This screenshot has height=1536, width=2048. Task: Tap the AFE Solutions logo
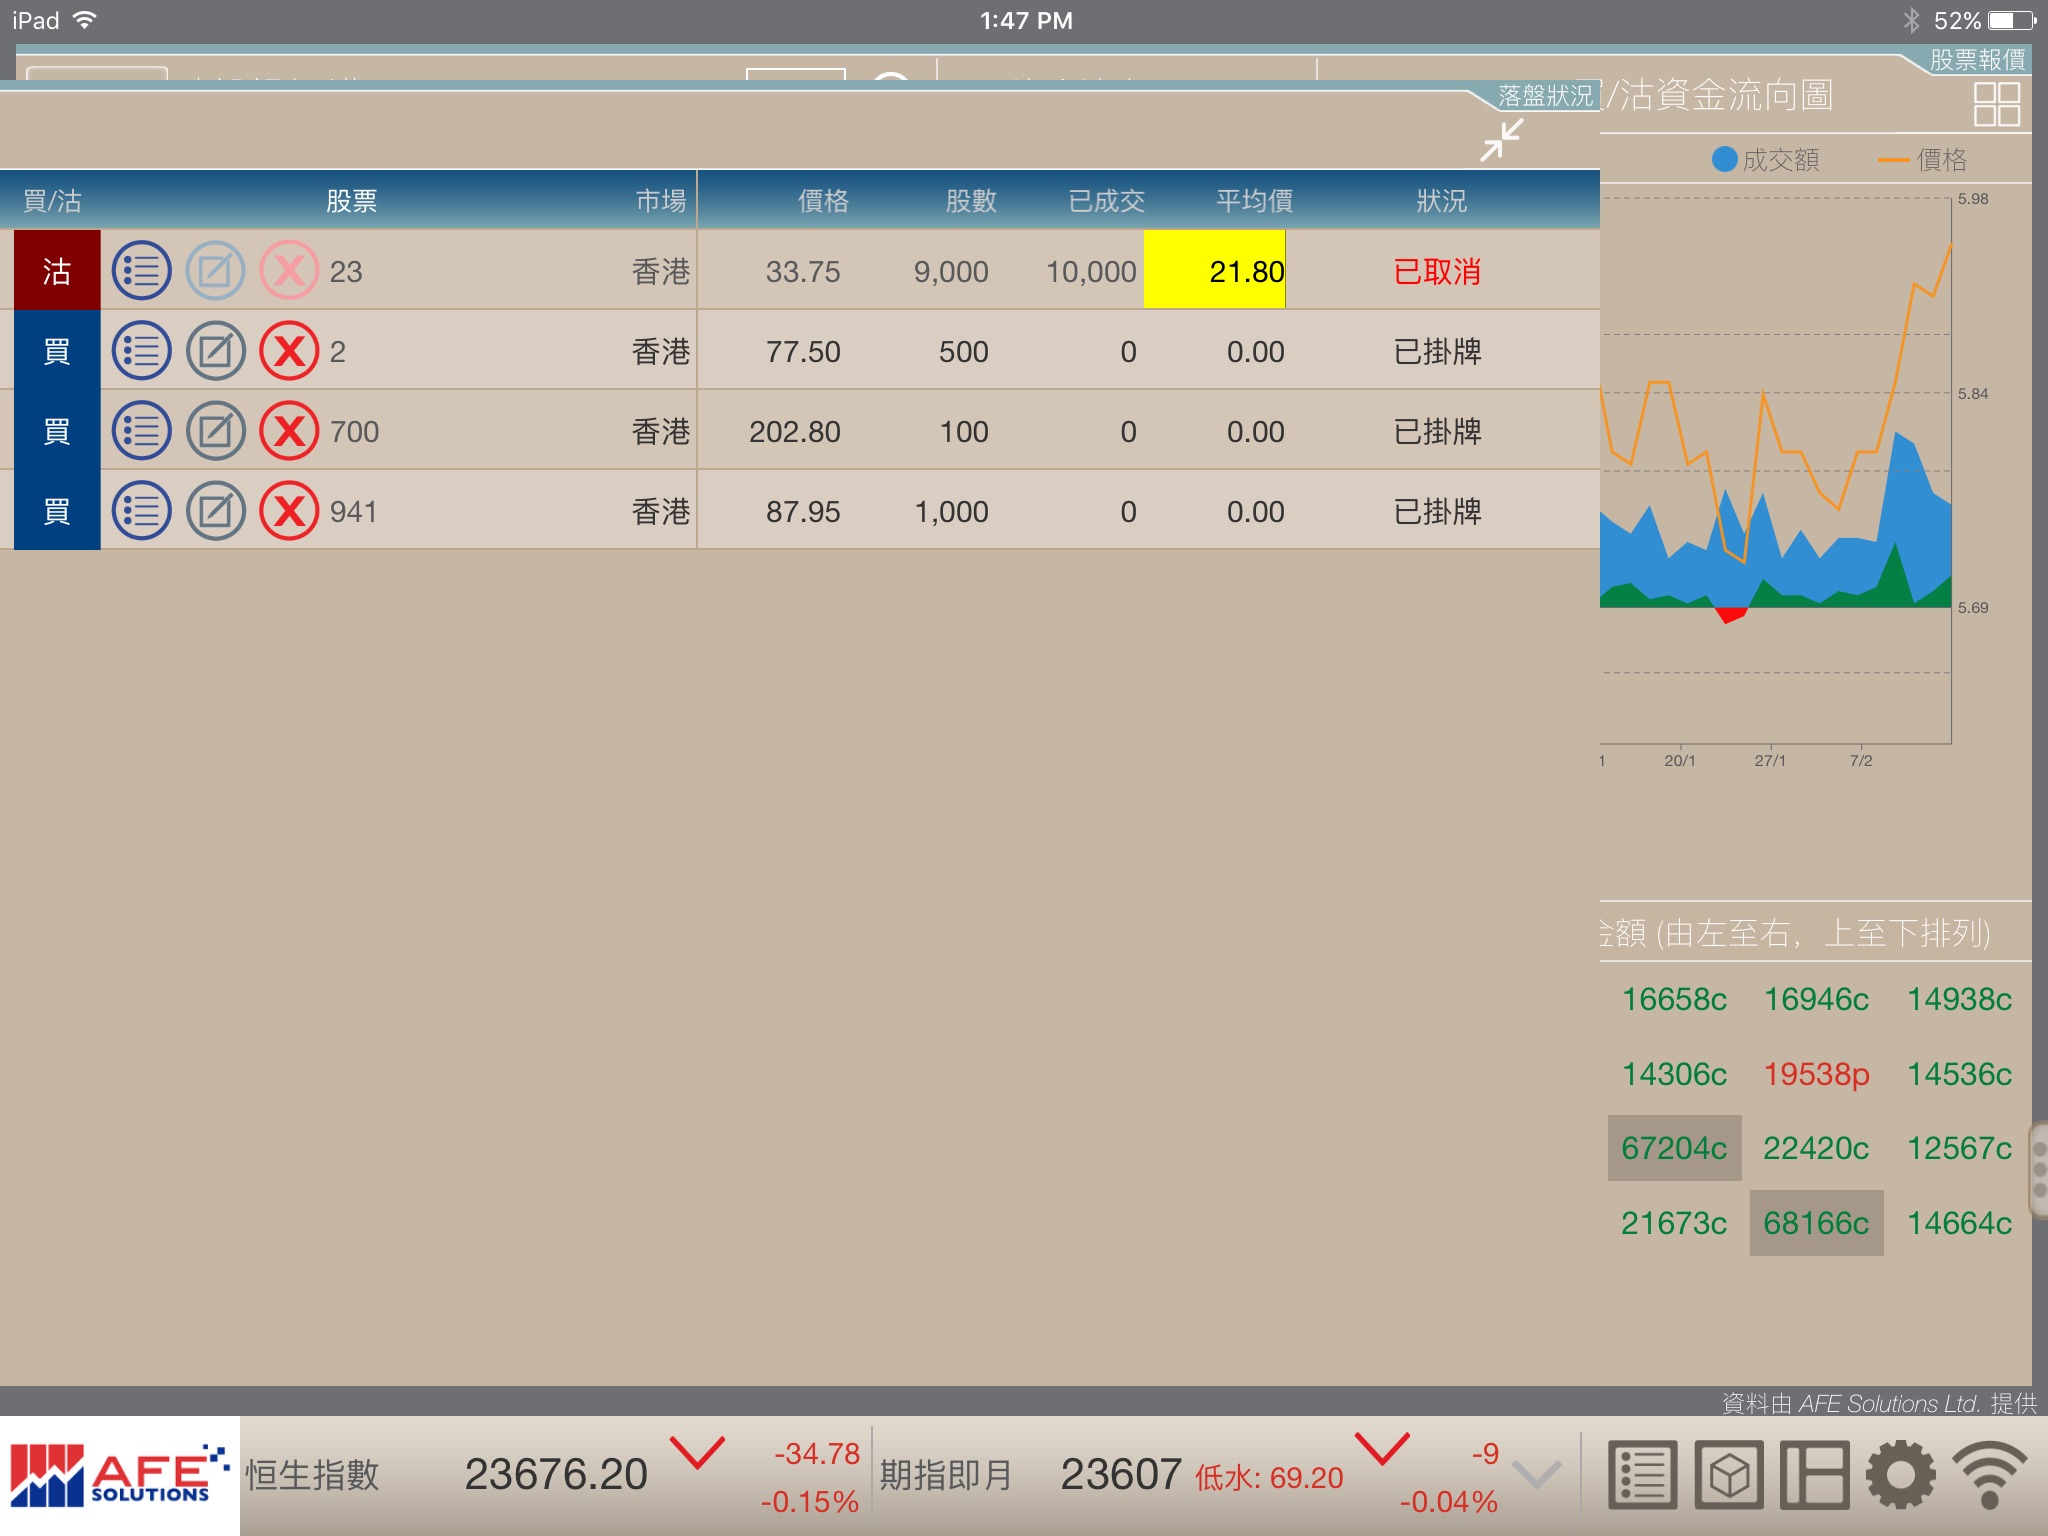point(119,1476)
